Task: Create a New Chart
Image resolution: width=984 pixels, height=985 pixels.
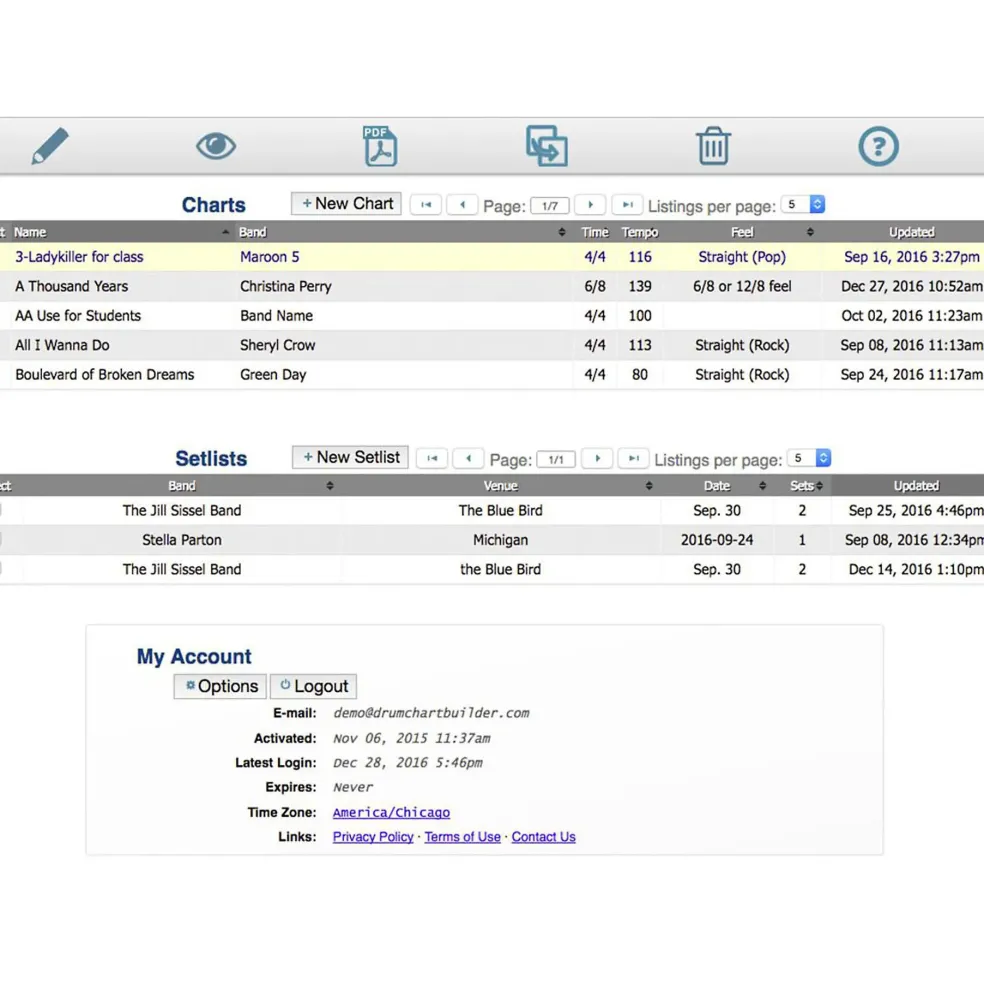Action: tap(346, 204)
